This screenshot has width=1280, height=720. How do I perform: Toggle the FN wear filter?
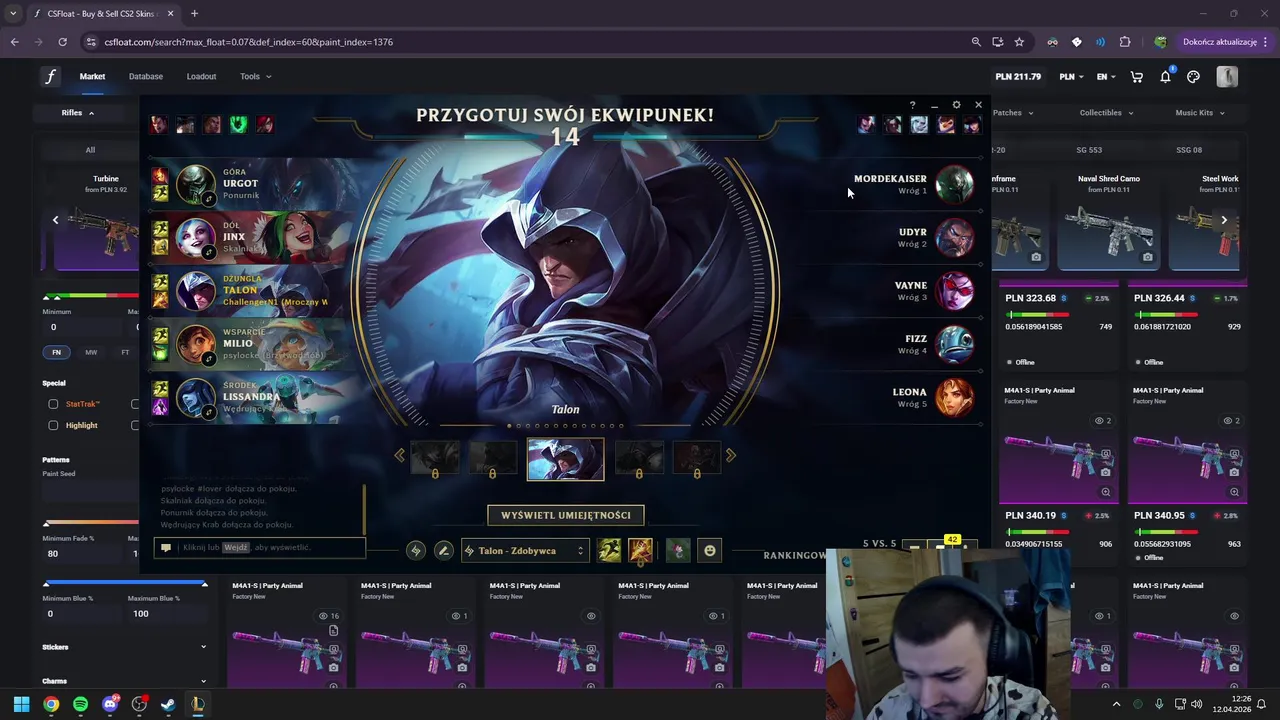56,352
